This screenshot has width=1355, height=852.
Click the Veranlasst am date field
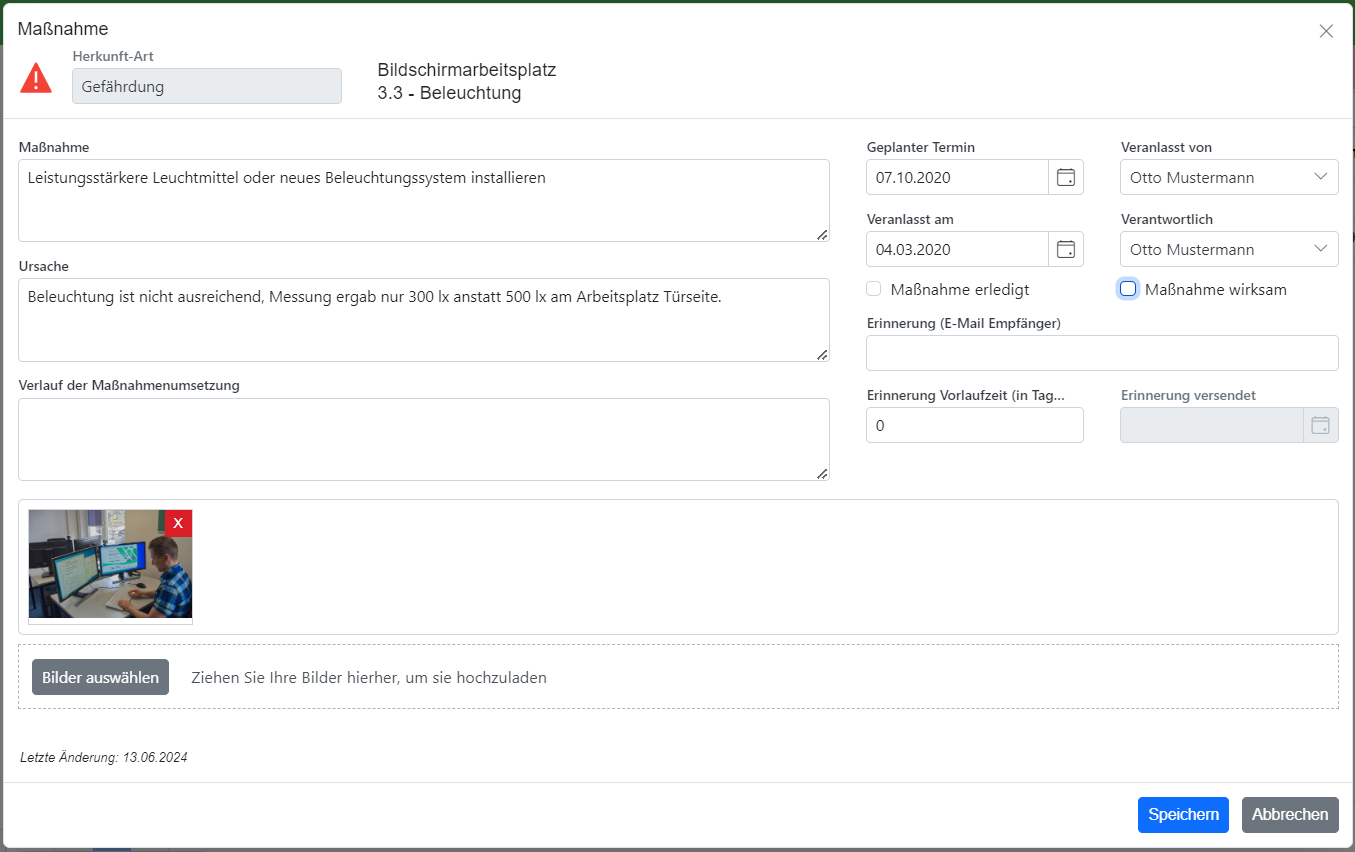(x=958, y=250)
